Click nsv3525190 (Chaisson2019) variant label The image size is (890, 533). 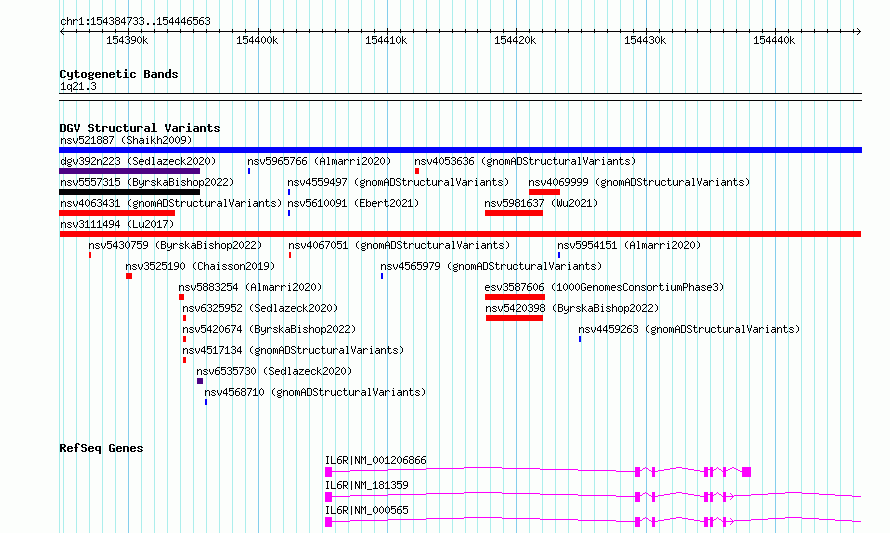pyautogui.click(x=200, y=266)
